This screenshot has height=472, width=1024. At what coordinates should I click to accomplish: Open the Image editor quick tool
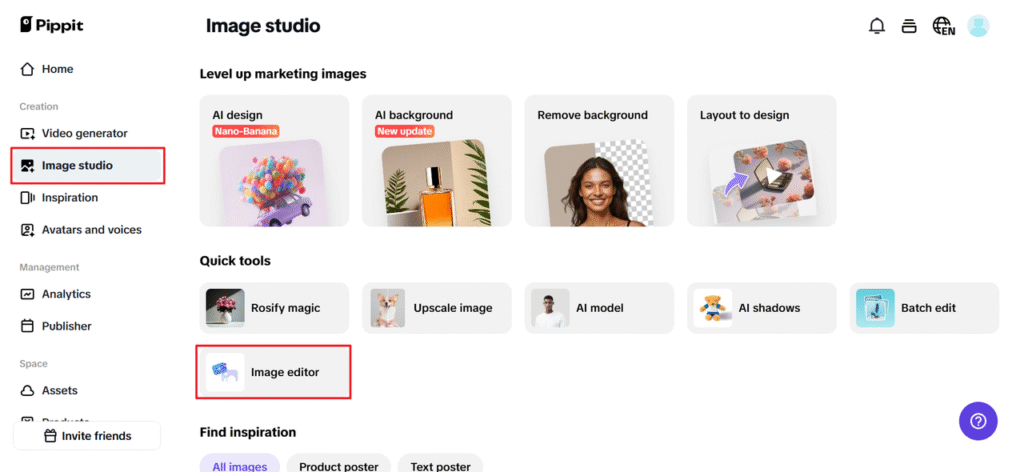[x=273, y=372]
